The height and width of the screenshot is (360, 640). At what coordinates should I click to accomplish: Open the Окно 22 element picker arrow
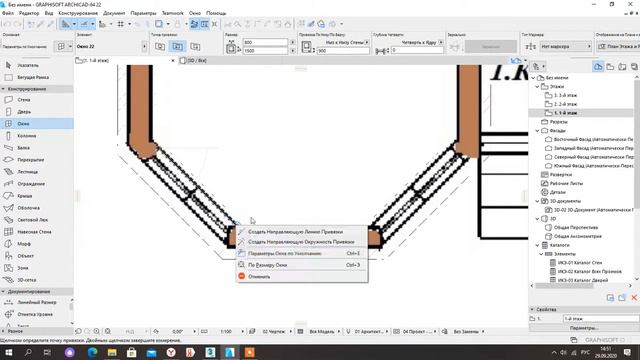(x=144, y=47)
